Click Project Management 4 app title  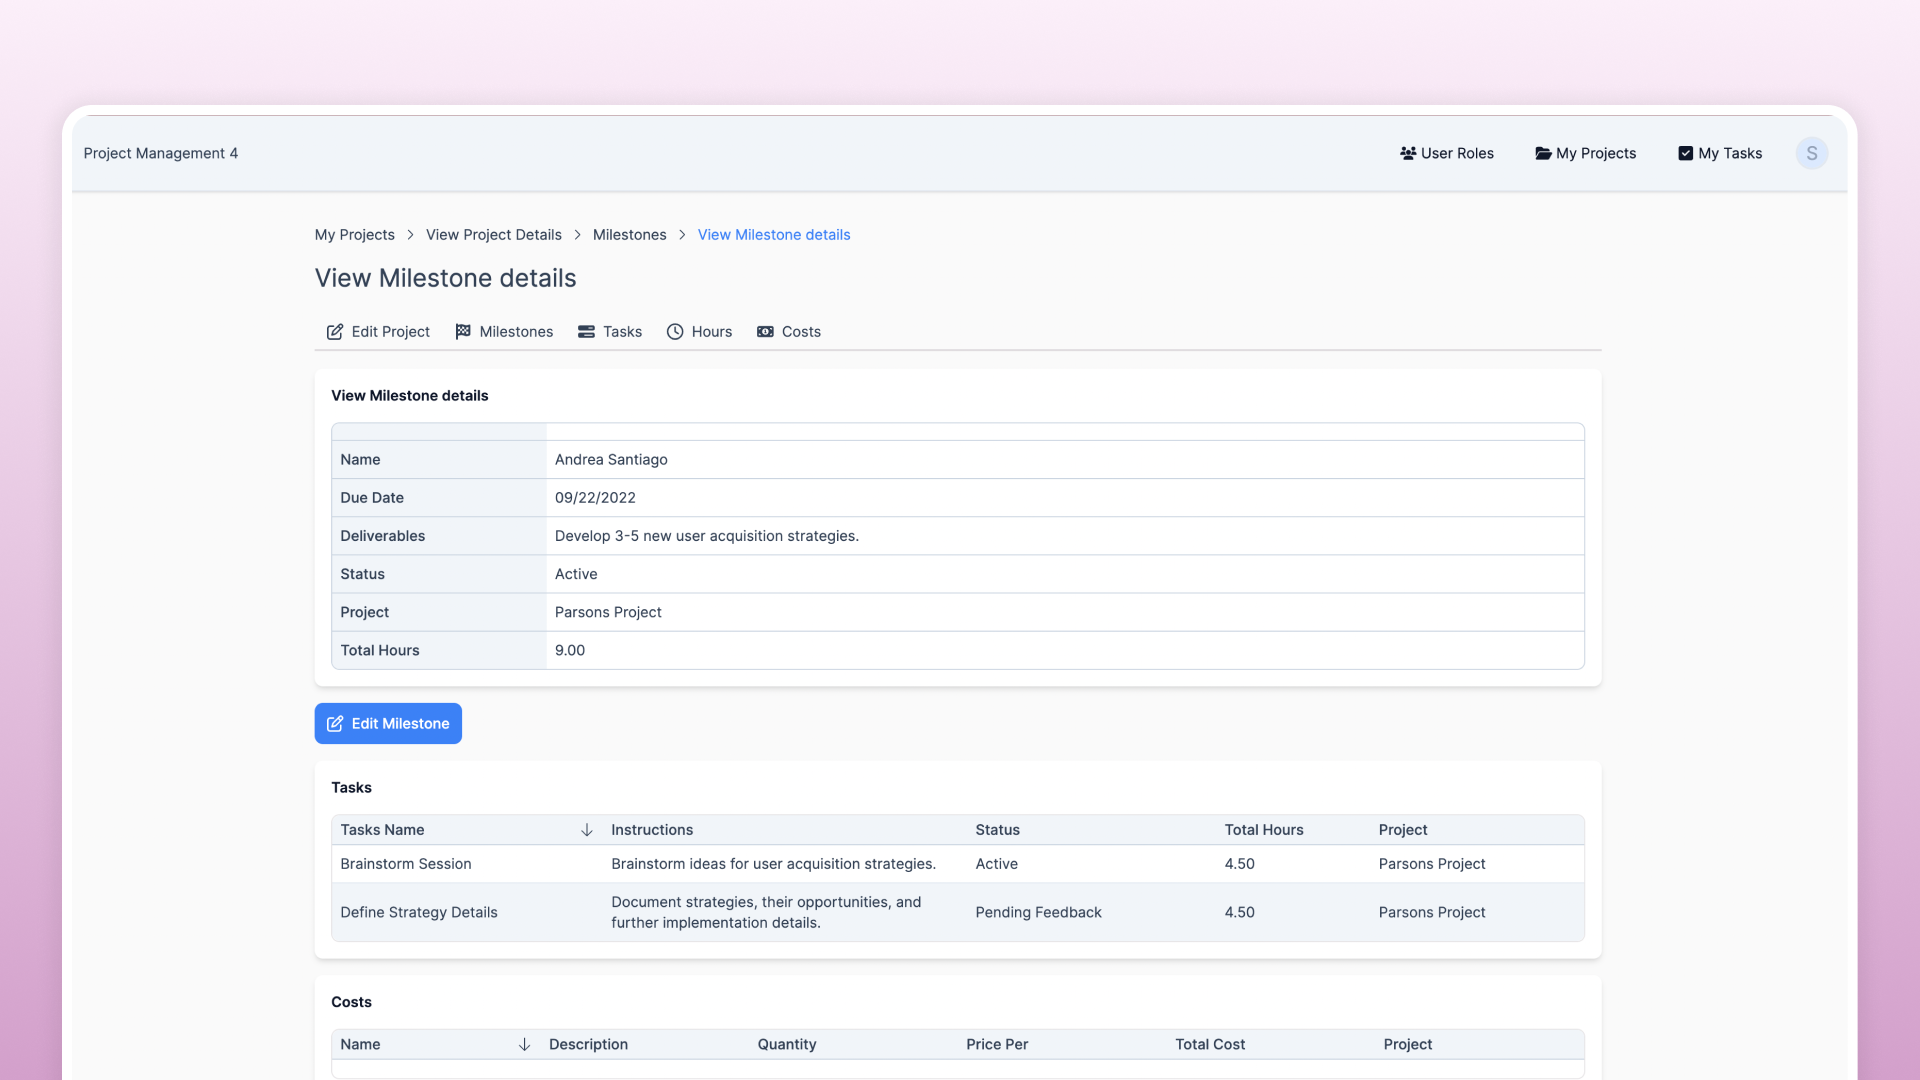pyautogui.click(x=160, y=153)
